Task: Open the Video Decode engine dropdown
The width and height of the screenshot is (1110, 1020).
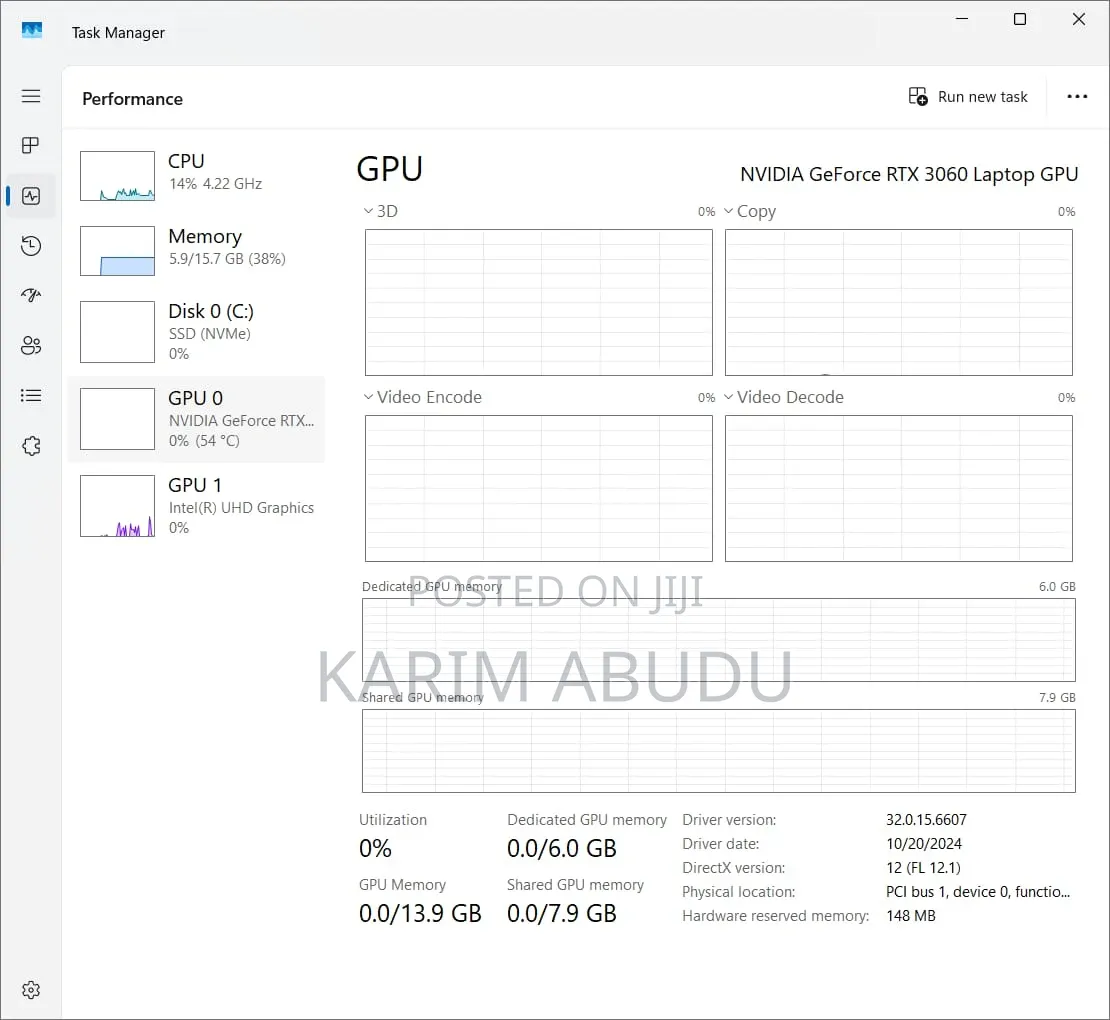Action: pyautogui.click(x=784, y=397)
